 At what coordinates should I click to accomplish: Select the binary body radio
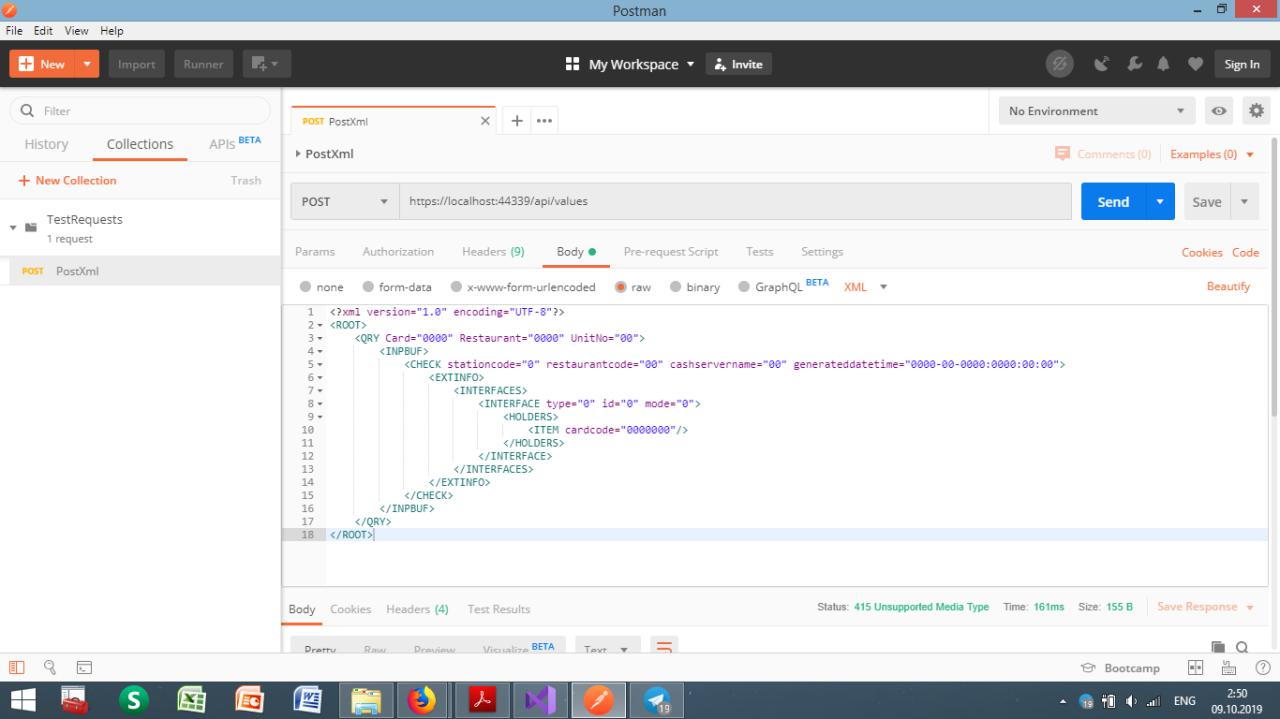[675, 287]
